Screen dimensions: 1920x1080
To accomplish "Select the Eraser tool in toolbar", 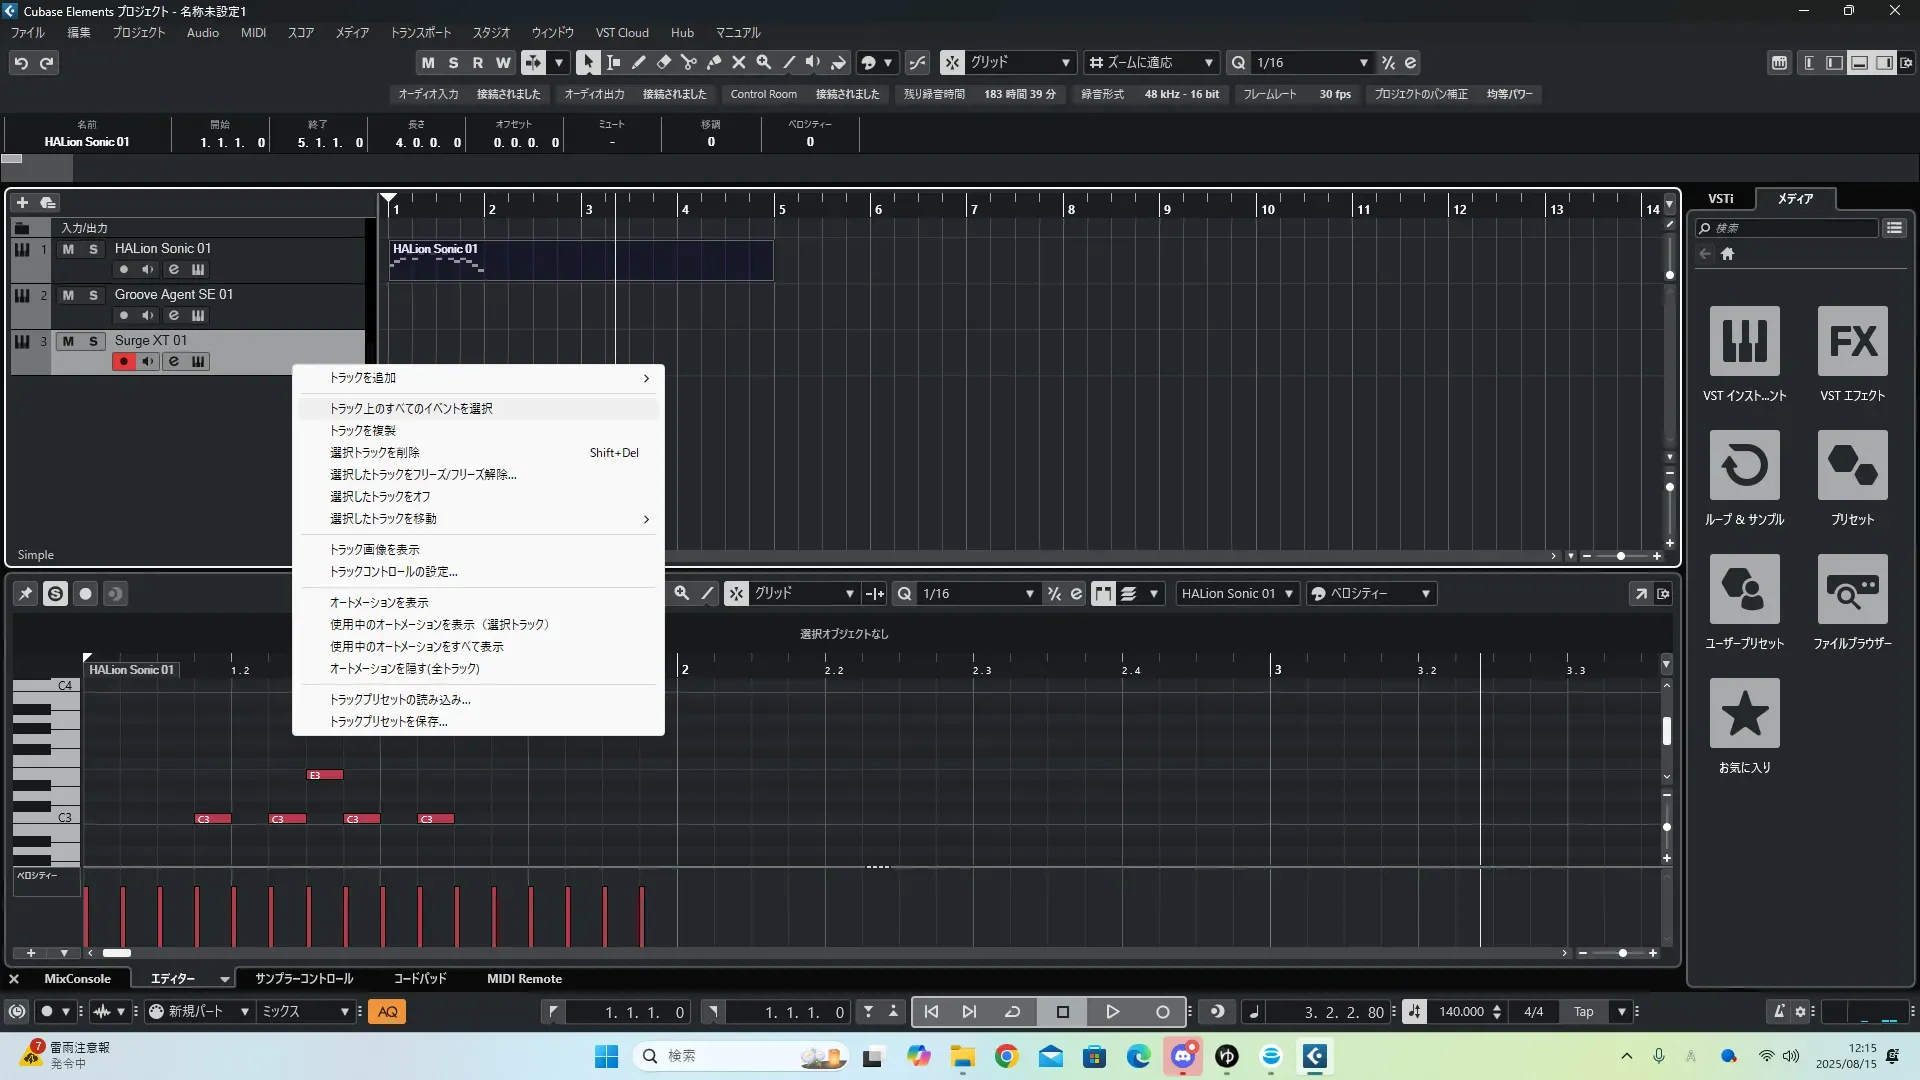I will point(664,62).
